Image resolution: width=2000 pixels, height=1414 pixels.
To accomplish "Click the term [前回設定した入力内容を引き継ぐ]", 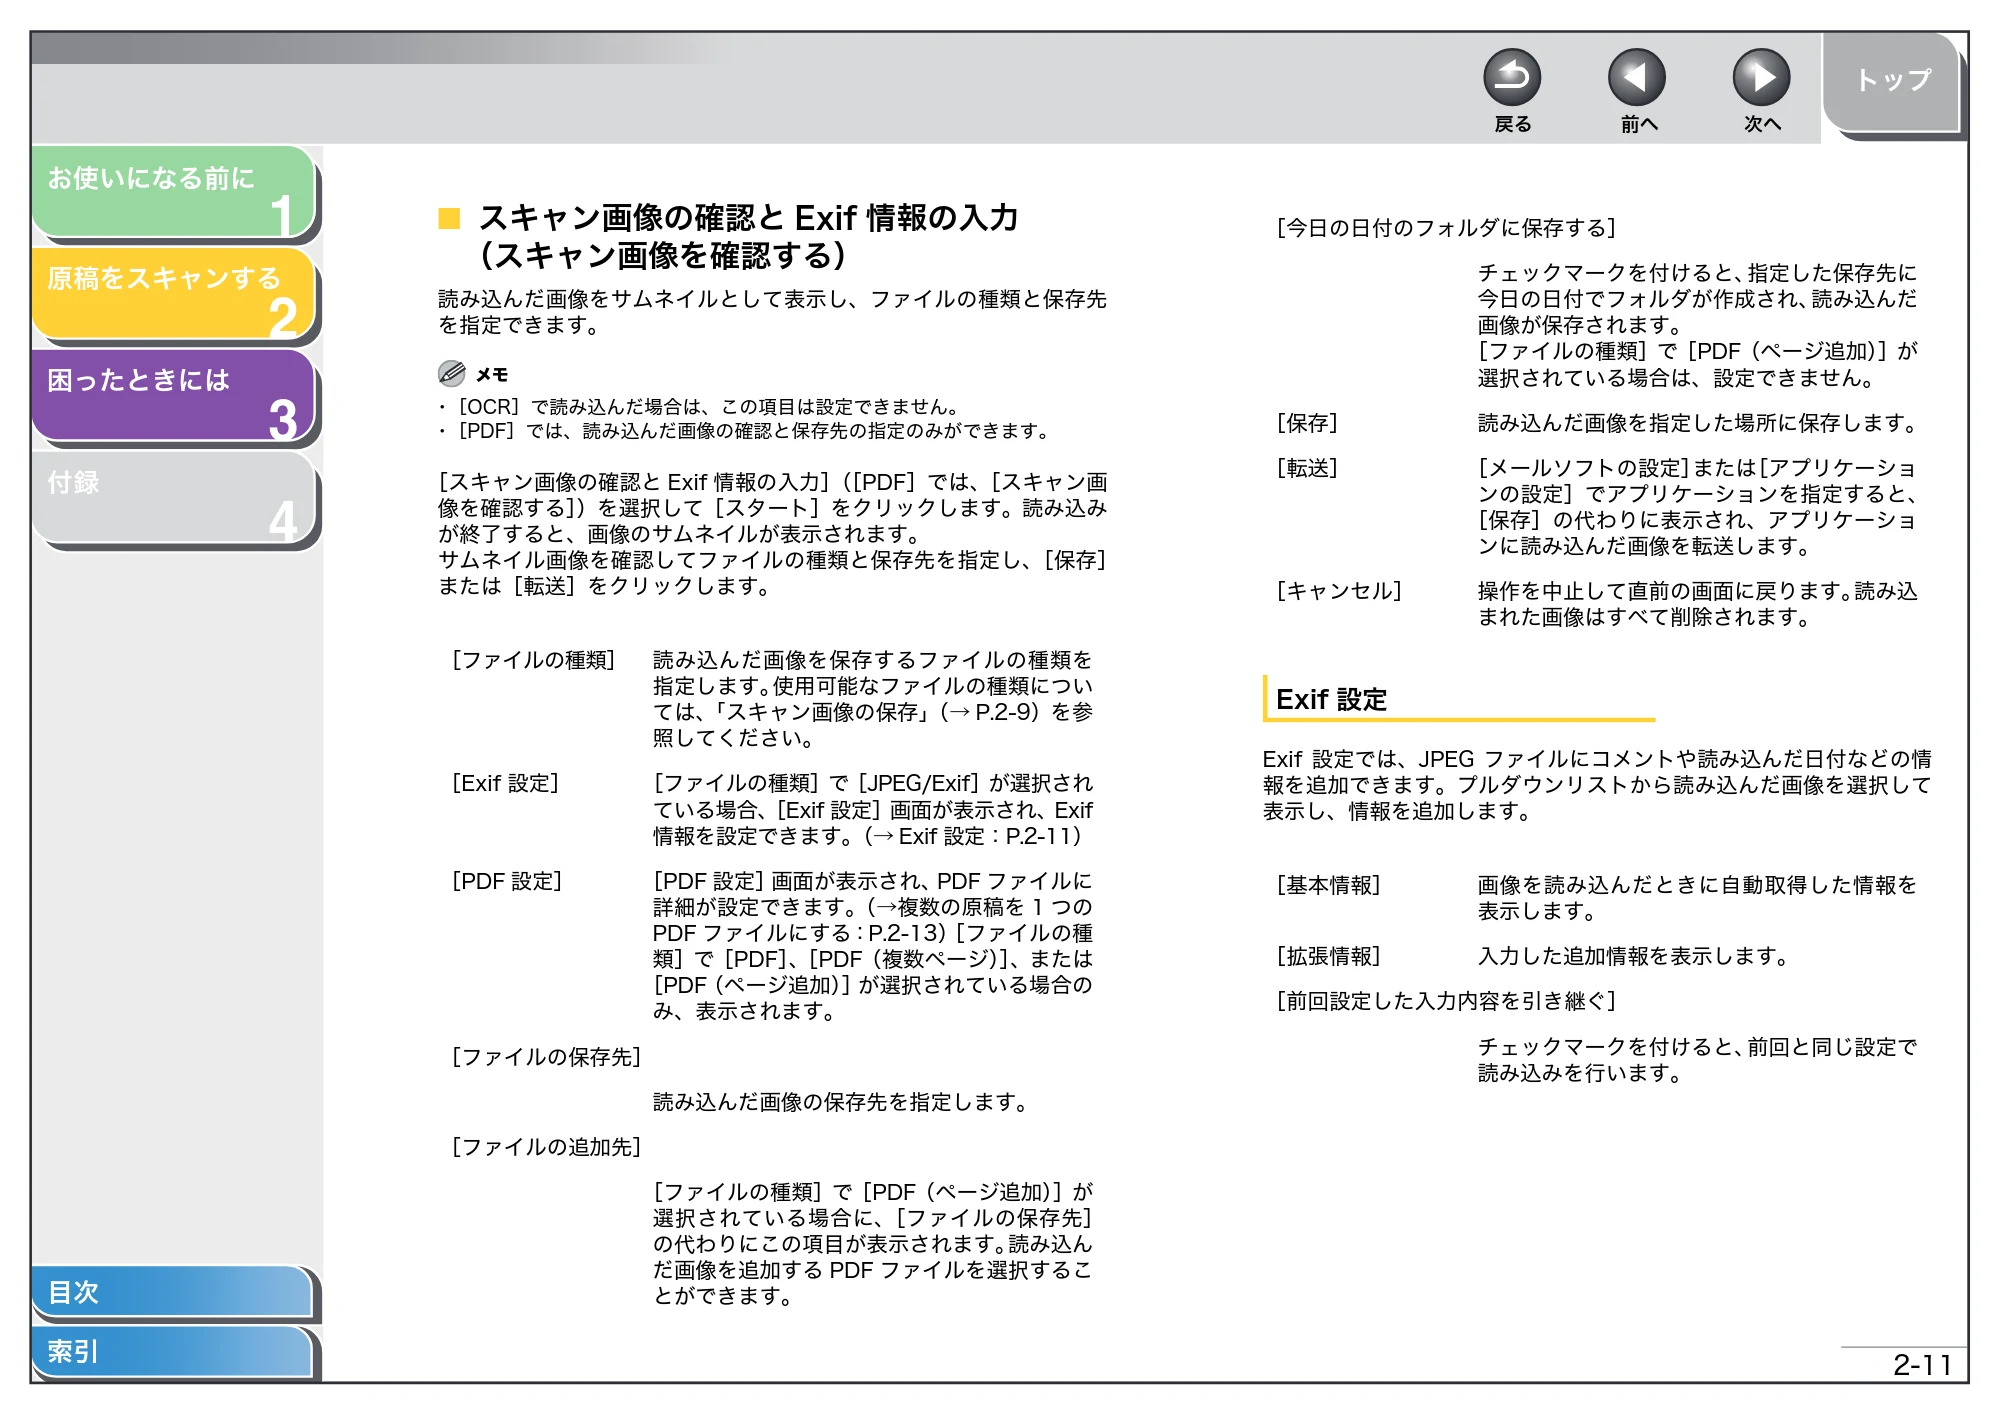I will pyautogui.click(x=1446, y=1001).
